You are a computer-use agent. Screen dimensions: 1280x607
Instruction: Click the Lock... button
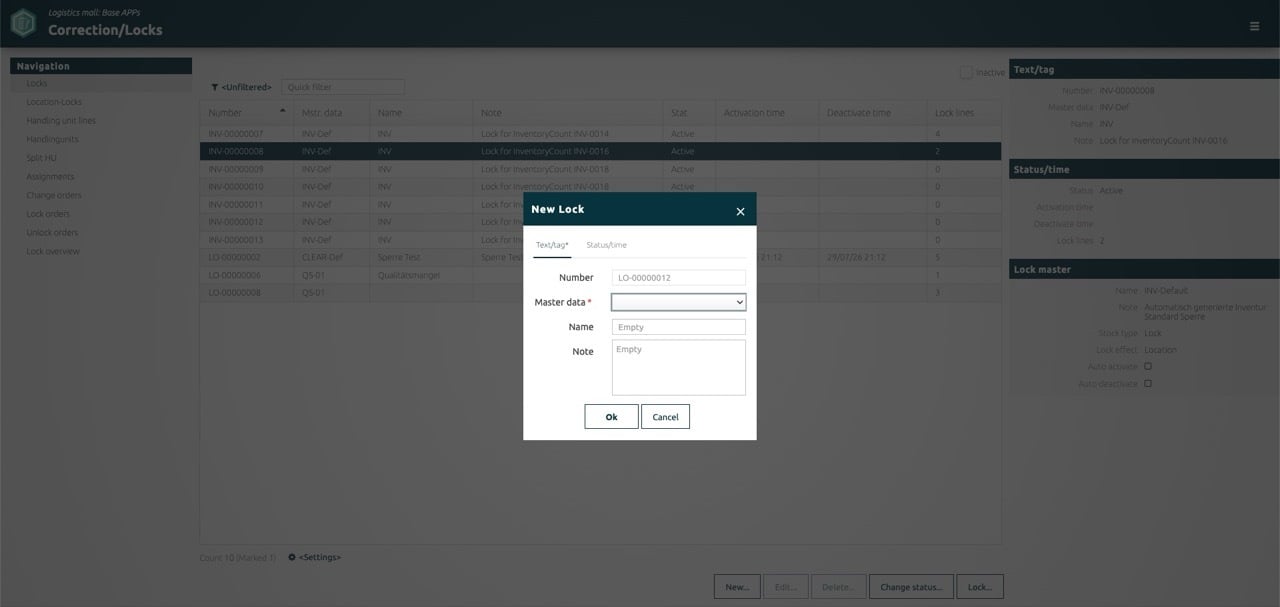pos(980,586)
